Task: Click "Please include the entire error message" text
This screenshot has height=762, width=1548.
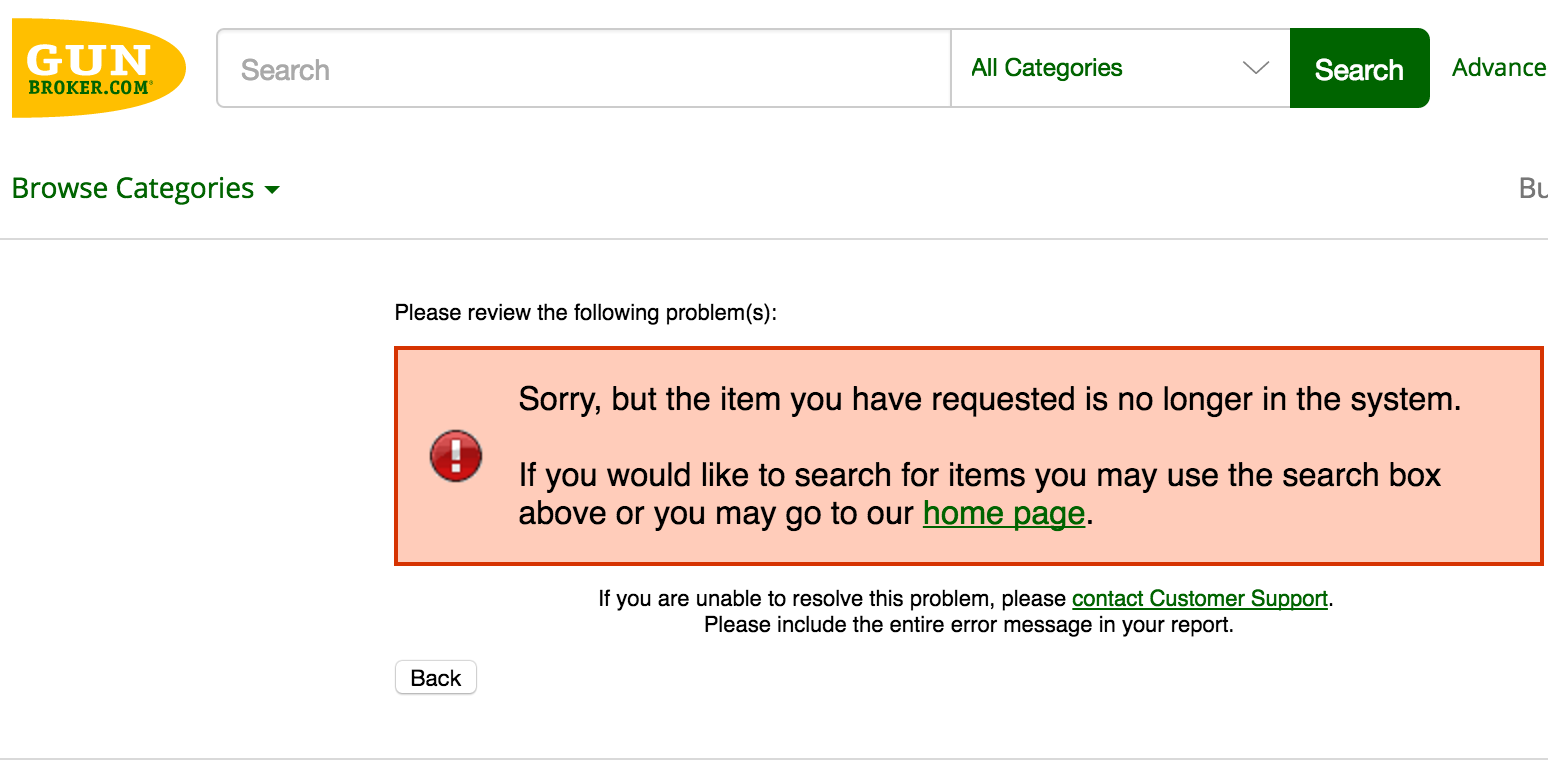Action: tap(968, 625)
